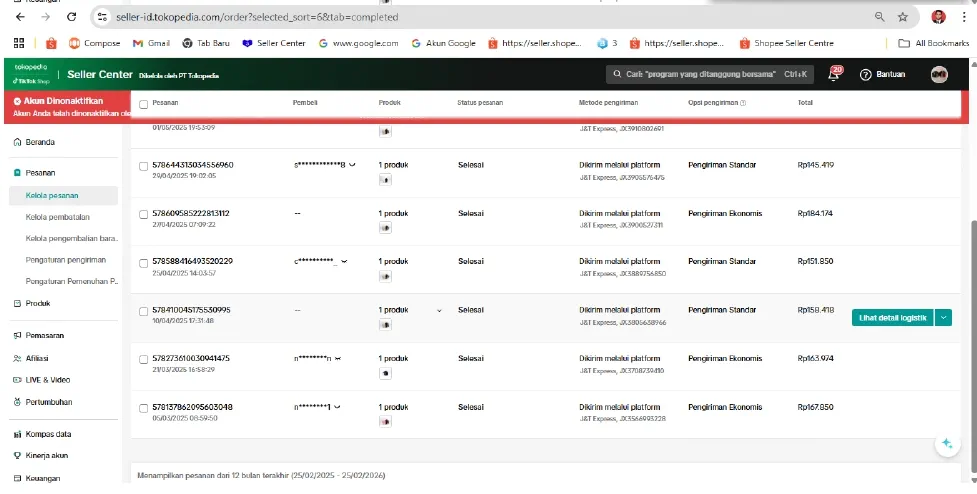Viewport: 977px width, 494px height.
Task: Click the Bantuan help icon
Action: pyautogui.click(x=866, y=75)
